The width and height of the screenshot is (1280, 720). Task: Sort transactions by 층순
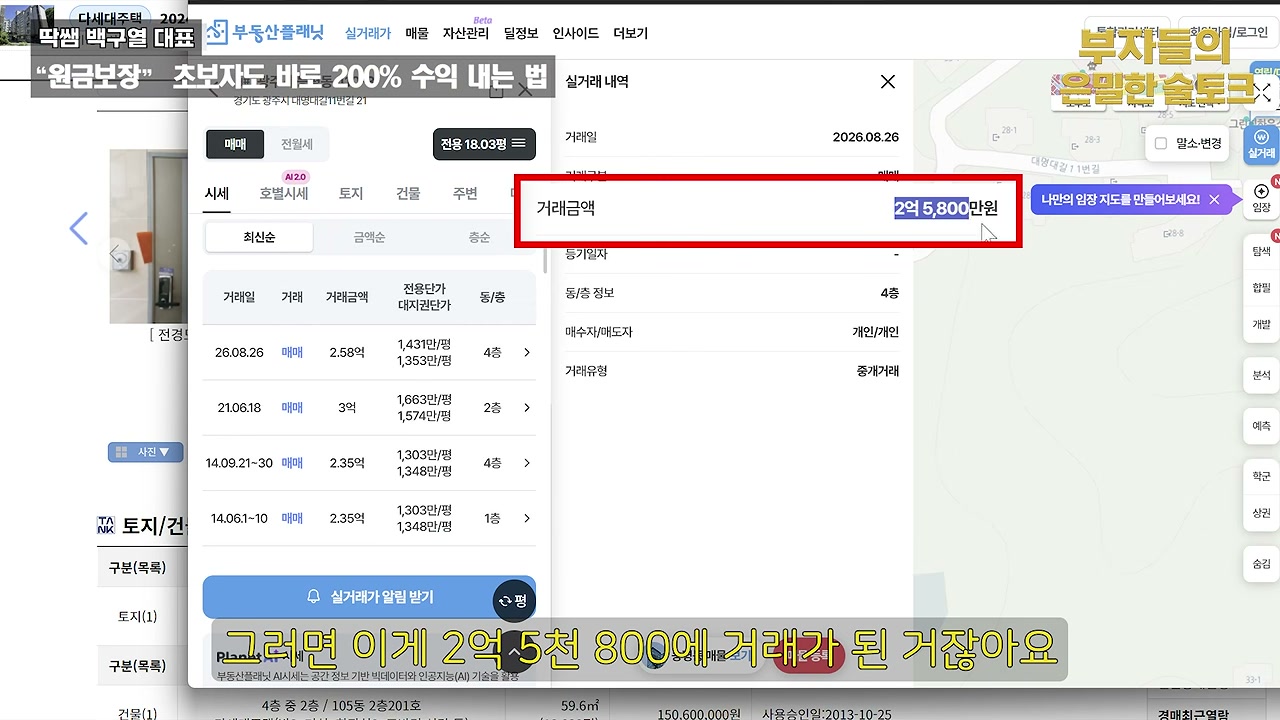click(480, 238)
